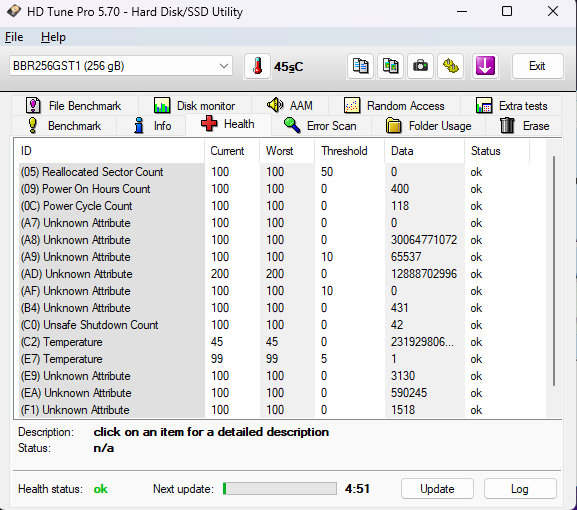The width and height of the screenshot is (577, 510).
Task: Open options gear icon
Action: (450, 66)
